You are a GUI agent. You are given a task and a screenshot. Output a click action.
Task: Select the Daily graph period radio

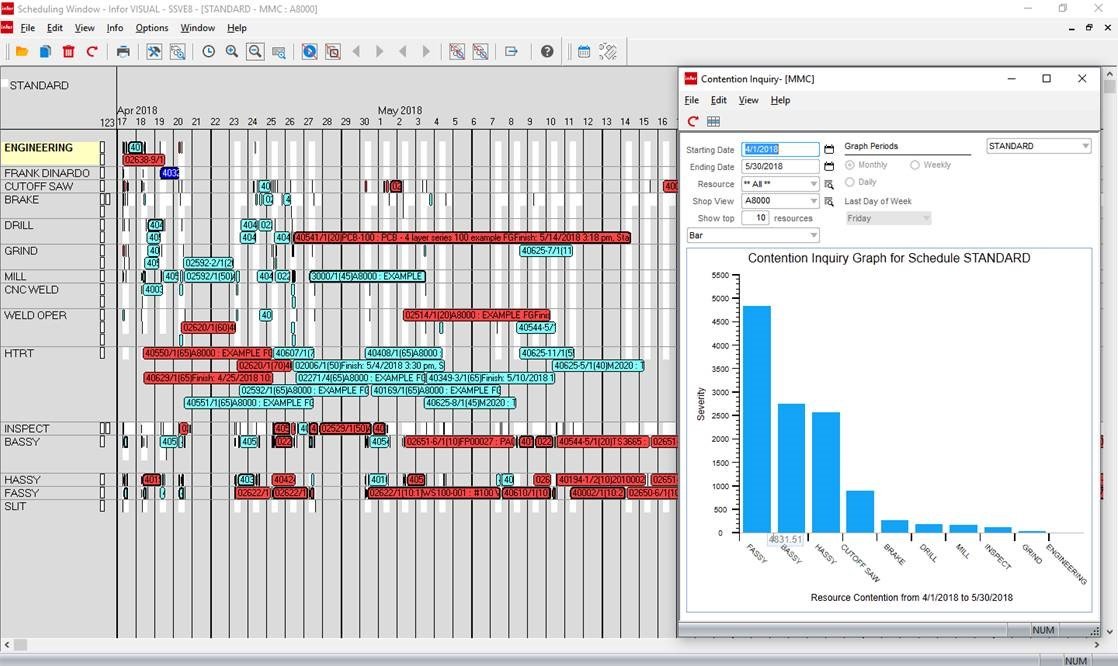tap(850, 182)
